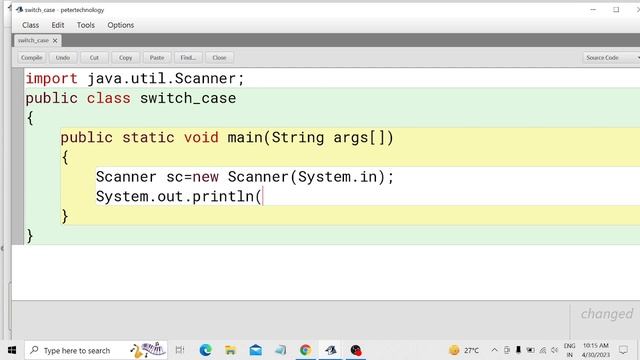The height and width of the screenshot is (360, 640).
Task: Open Task View in the taskbar
Action: pos(180,350)
